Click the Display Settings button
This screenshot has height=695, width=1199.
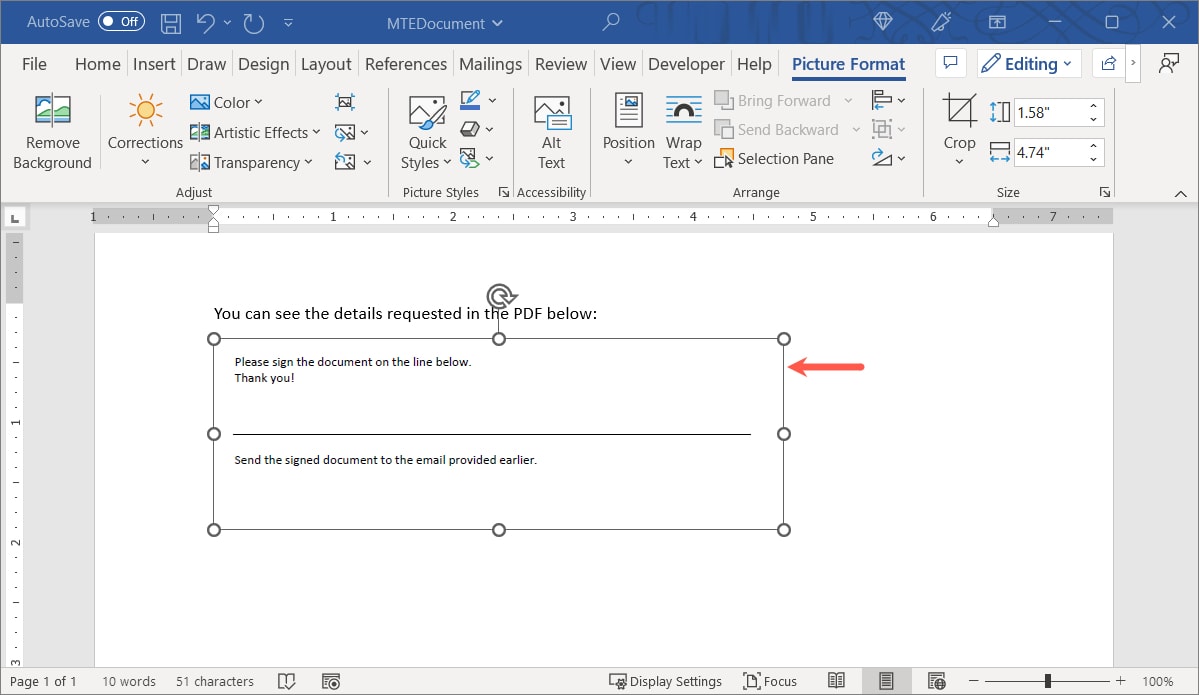(x=666, y=681)
